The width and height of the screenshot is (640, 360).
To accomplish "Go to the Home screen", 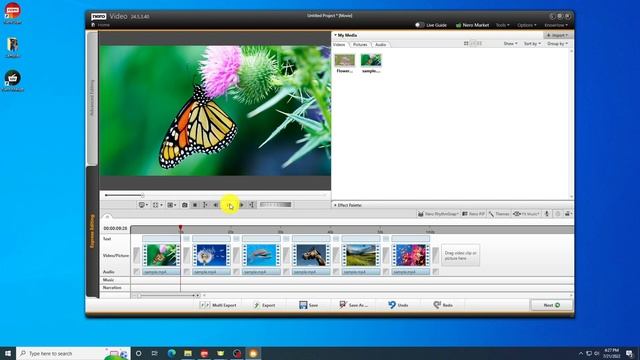I will coord(100,25).
